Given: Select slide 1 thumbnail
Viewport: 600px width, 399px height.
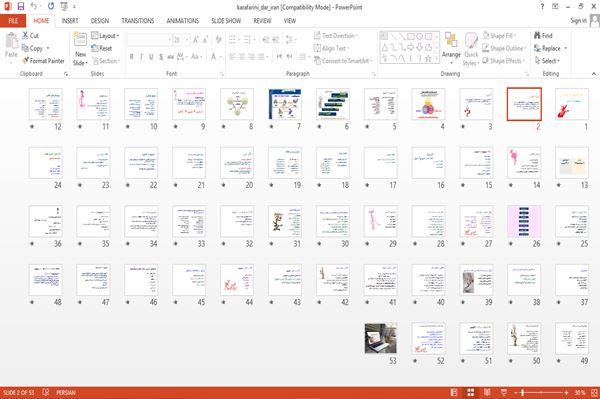Looking at the screenshot, I should coord(572,104).
